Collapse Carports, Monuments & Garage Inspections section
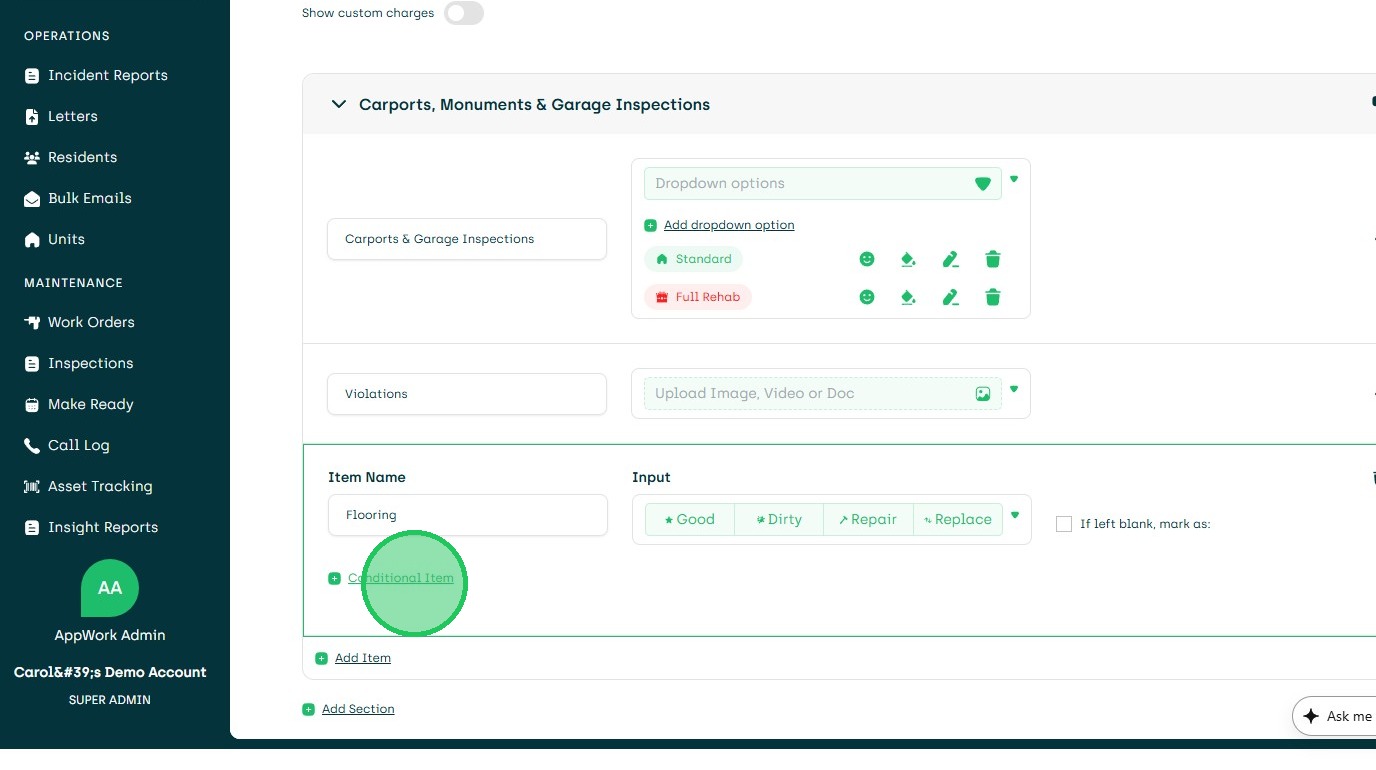This screenshot has height=770, width=1376. [x=339, y=104]
